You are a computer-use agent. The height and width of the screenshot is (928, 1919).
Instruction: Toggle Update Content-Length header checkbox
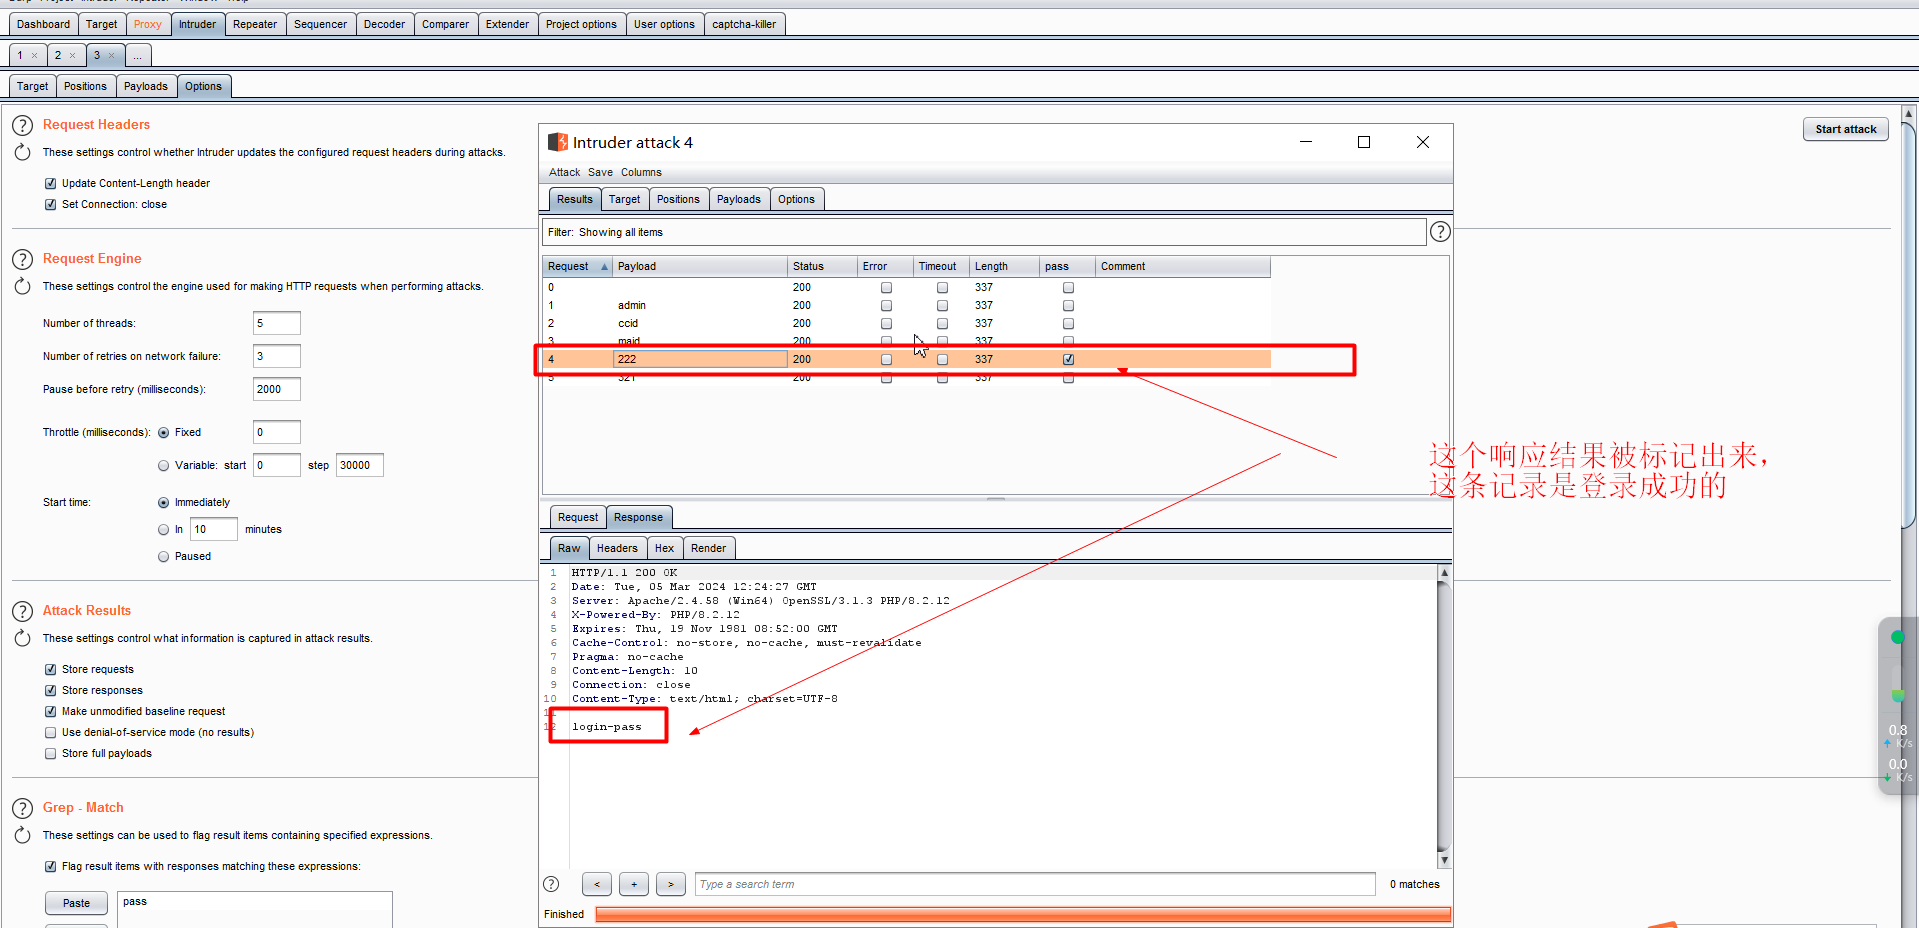(51, 184)
